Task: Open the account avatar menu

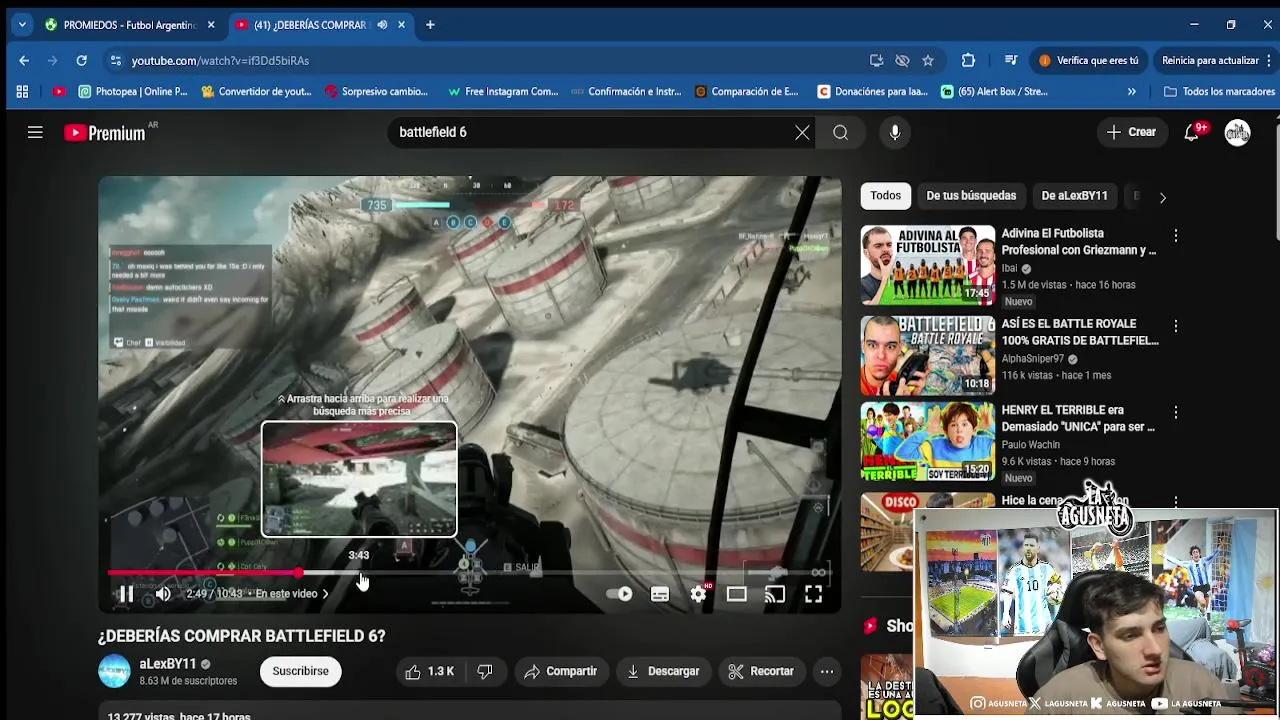Action: pos(1238,132)
